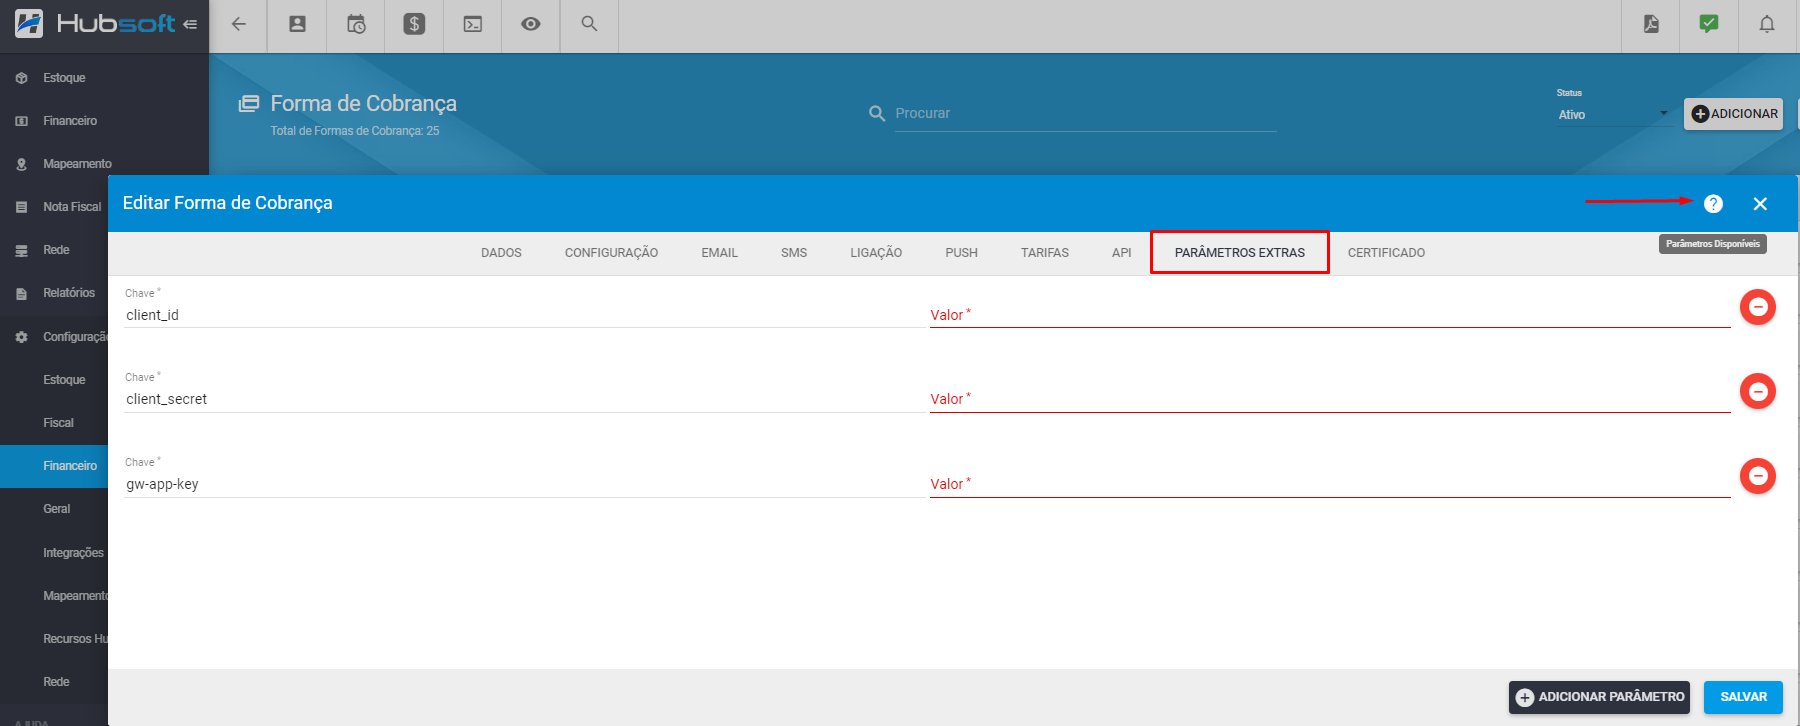Select Integrações under Configuração
The width and height of the screenshot is (1800, 726).
point(73,553)
